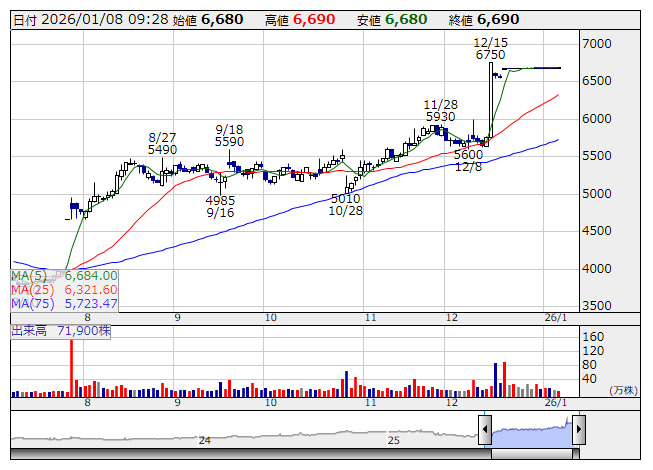
Task: Click the 9/18 peak label 5590
Action: (x=230, y=142)
